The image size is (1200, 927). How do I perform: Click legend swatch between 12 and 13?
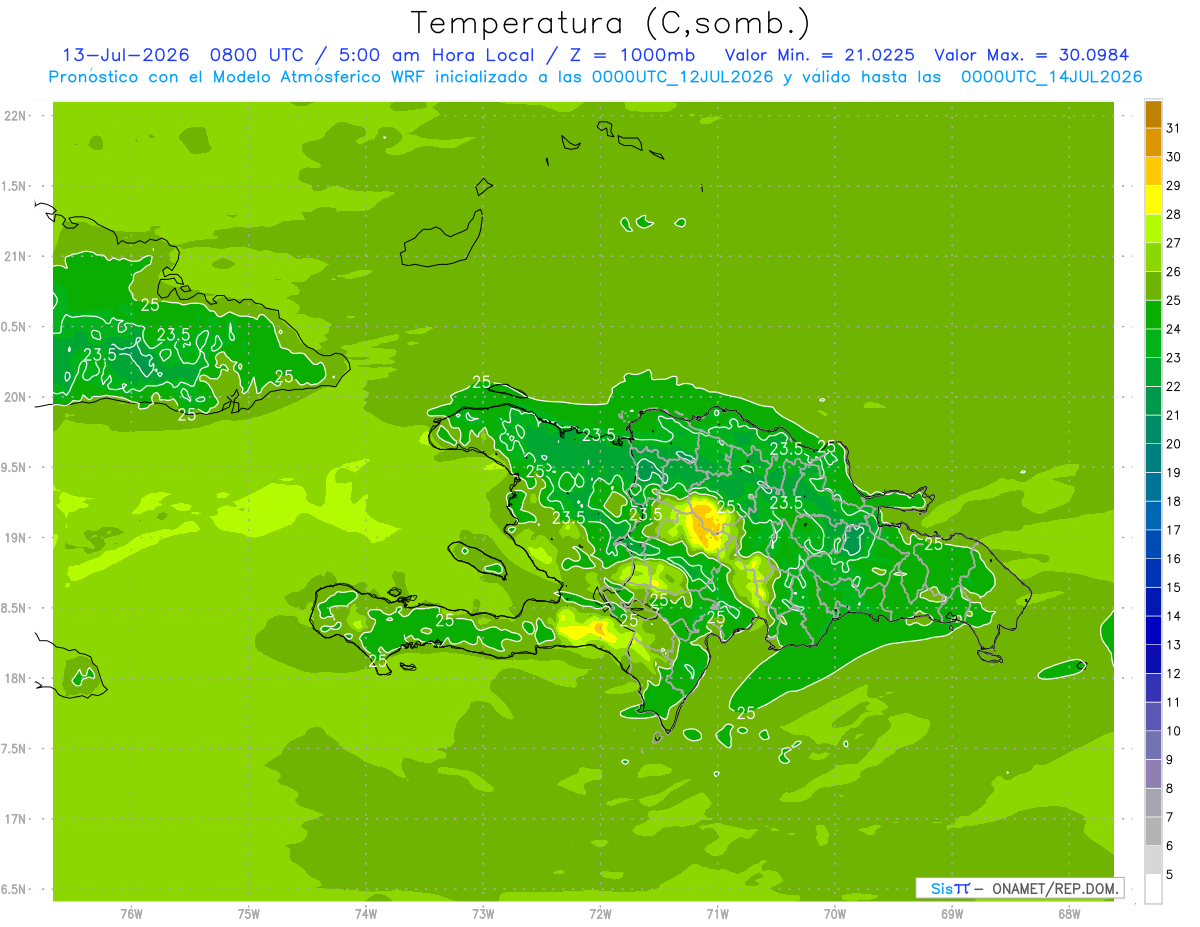click(x=1153, y=659)
